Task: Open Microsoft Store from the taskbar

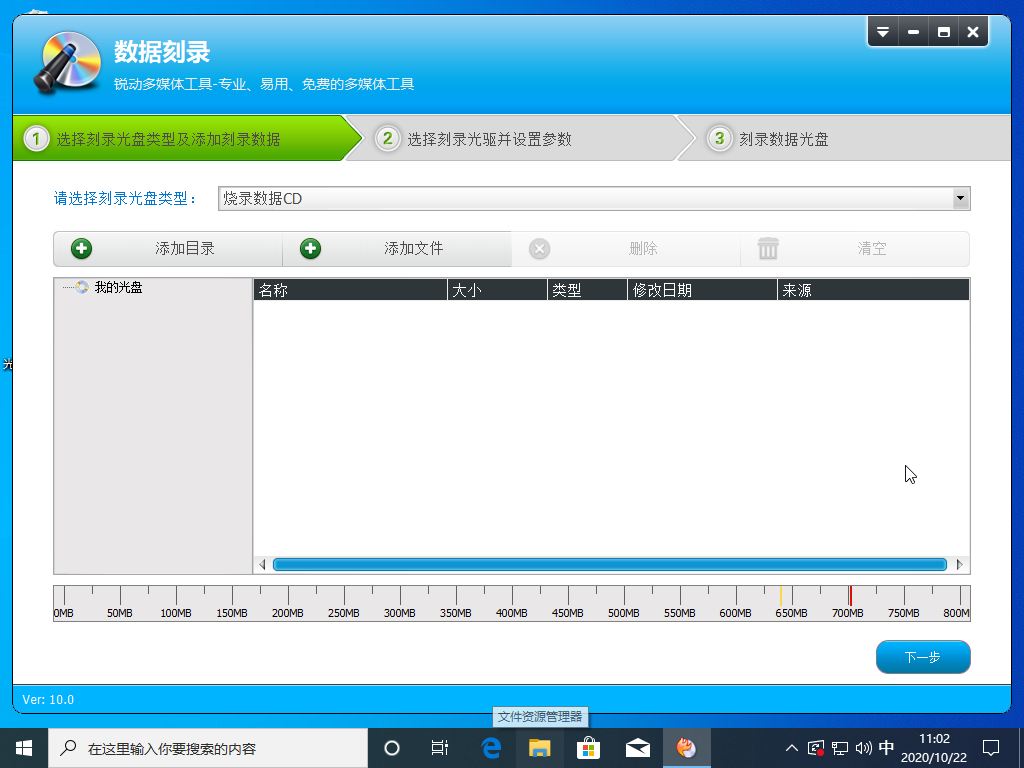Action: pos(589,747)
